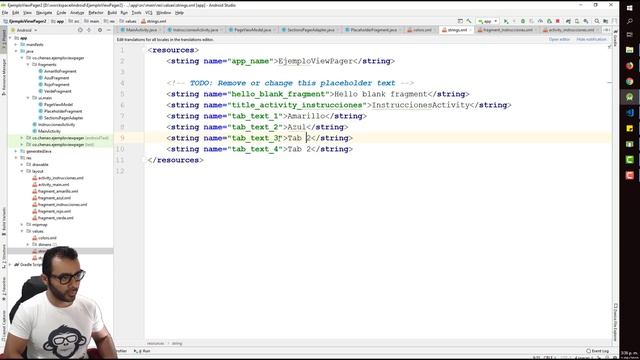Toggle the Run tool window button
The height and width of the screenshot is (360, 640).
click(142, 351)
